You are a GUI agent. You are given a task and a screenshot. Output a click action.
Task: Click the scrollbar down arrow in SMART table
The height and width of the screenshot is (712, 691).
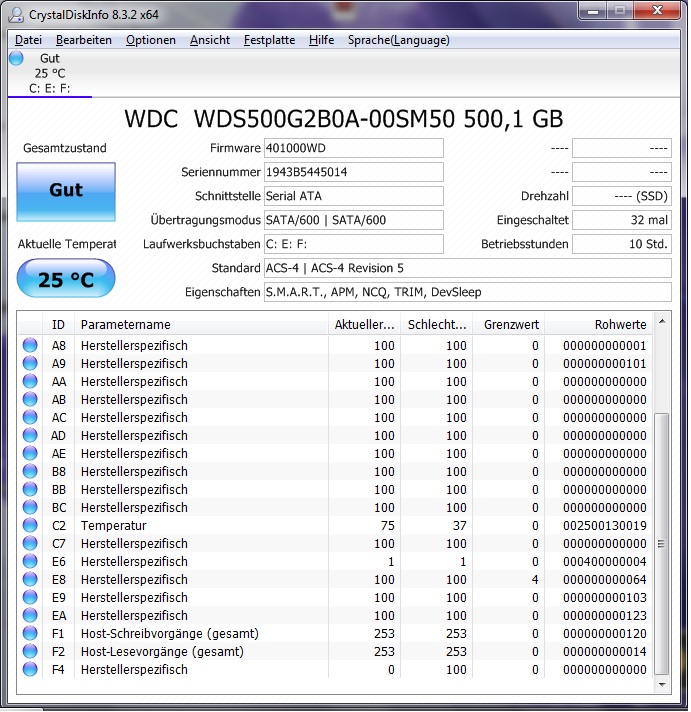click(662, 684)
